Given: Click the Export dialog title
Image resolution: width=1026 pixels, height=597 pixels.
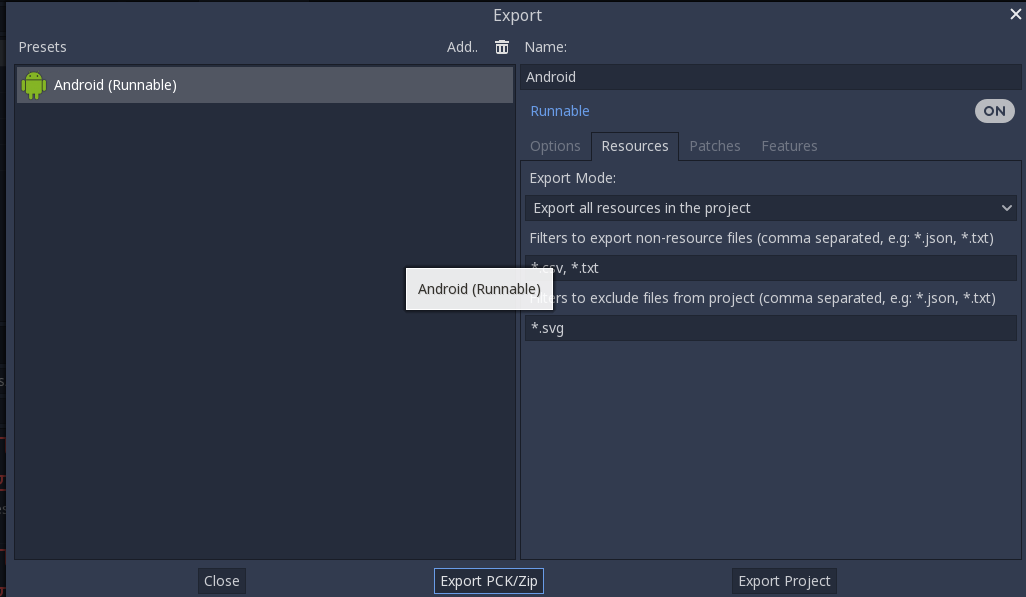Looking at the screenshot, I should click(518, 15).
